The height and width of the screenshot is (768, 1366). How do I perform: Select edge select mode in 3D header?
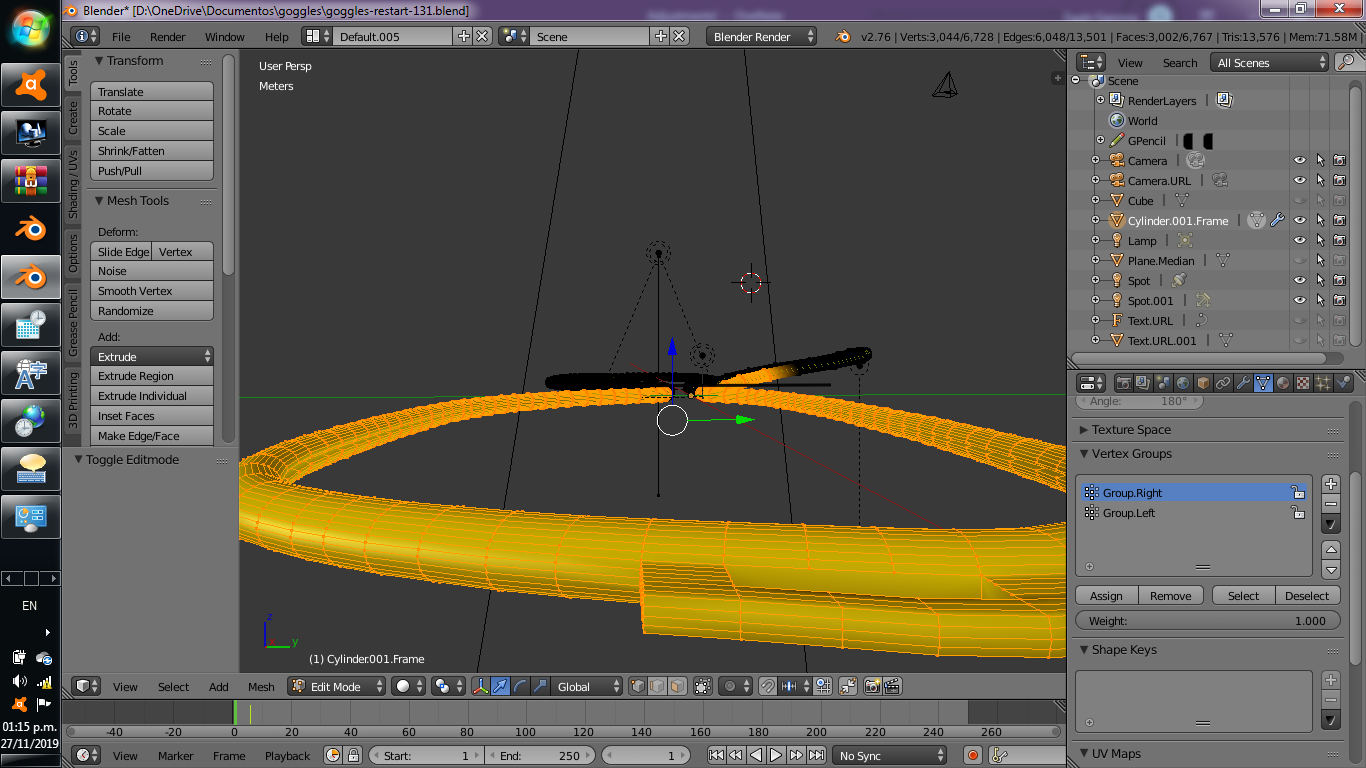[657, 686]
